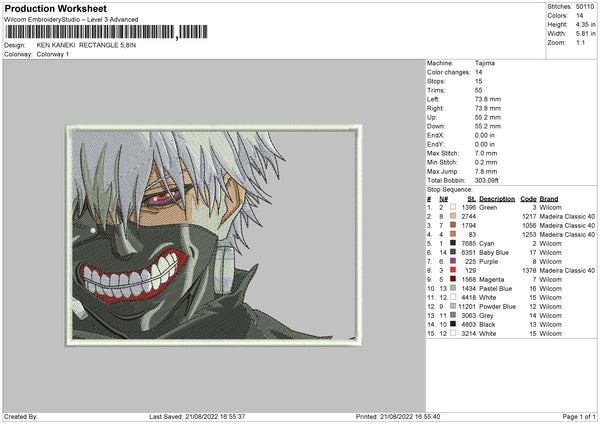Click the Colorway 1 value
Image resolution: width=600 pixels, height=424 pixels.
(x=53, y=54)
